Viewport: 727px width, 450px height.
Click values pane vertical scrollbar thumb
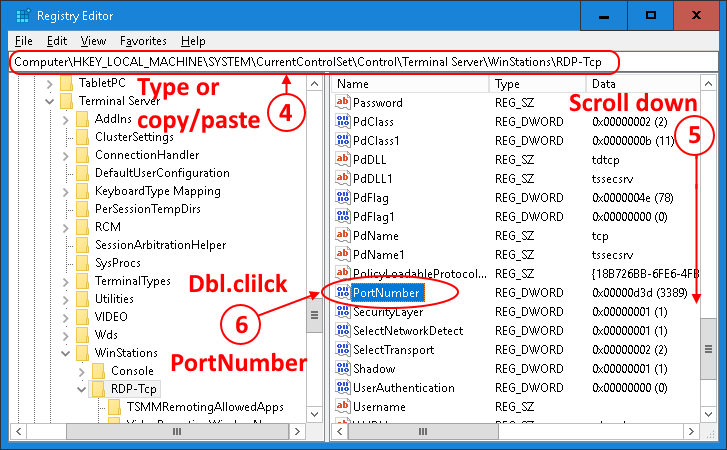[x=708, y=349]
